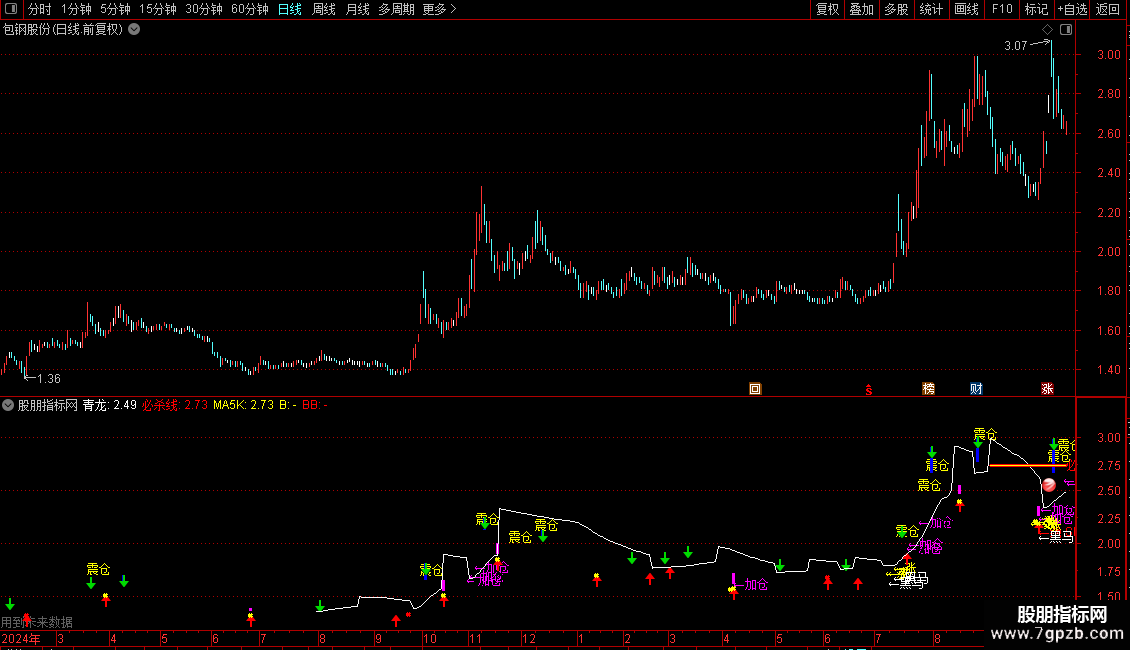
Task: Click the 多股 multi-stock button
Action: pos(897,9)
